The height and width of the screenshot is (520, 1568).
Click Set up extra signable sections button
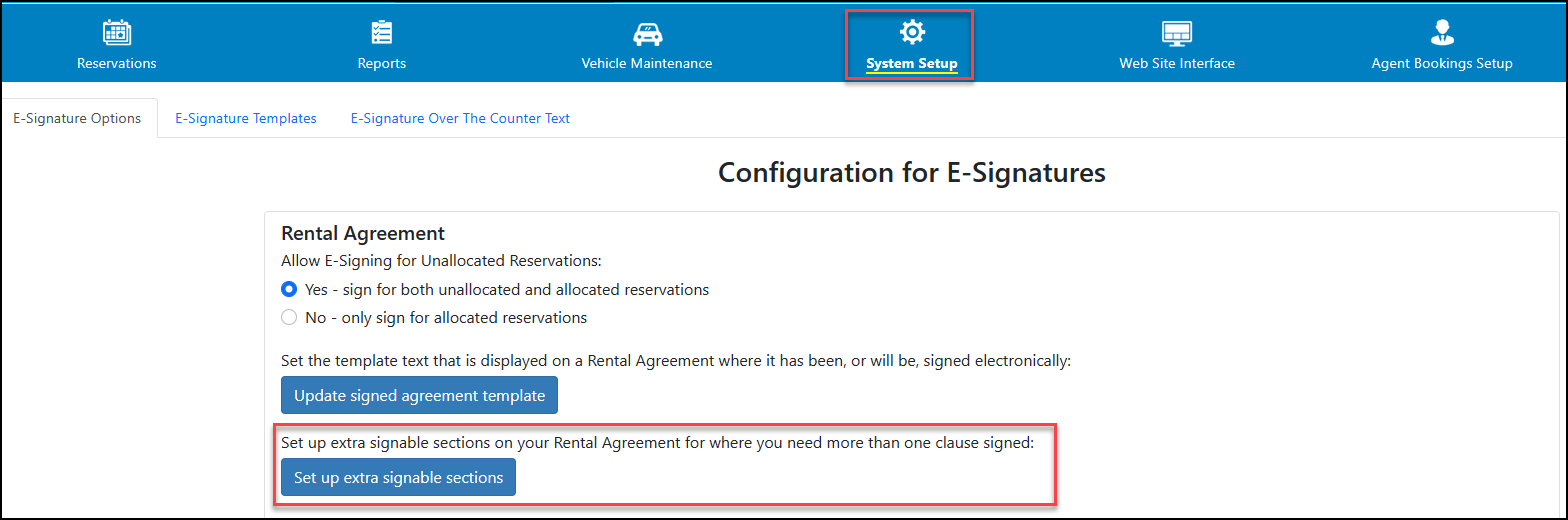click(x=398, y=477)
